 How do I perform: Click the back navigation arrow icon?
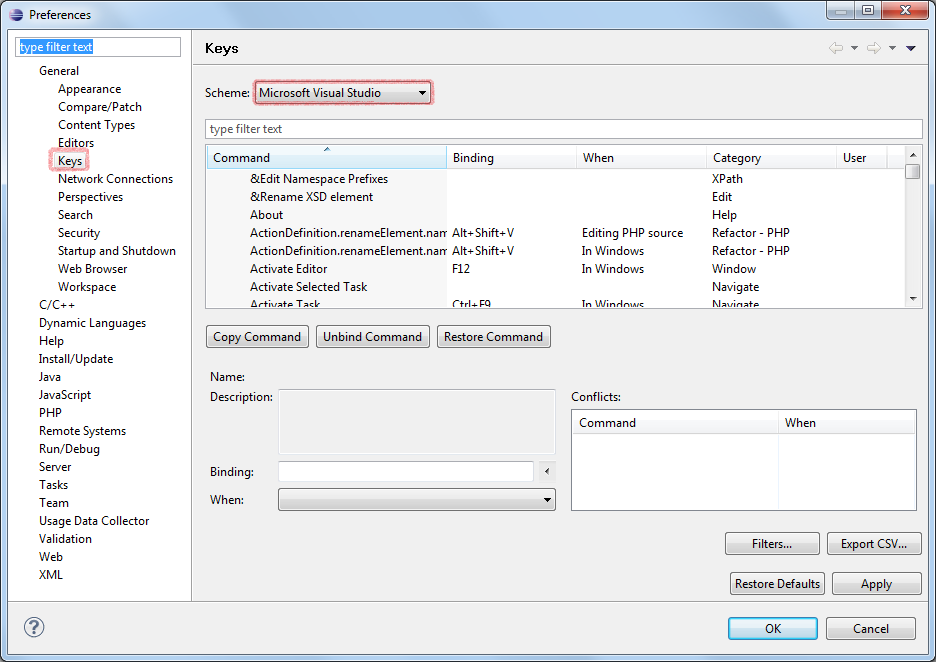[835, 48]
